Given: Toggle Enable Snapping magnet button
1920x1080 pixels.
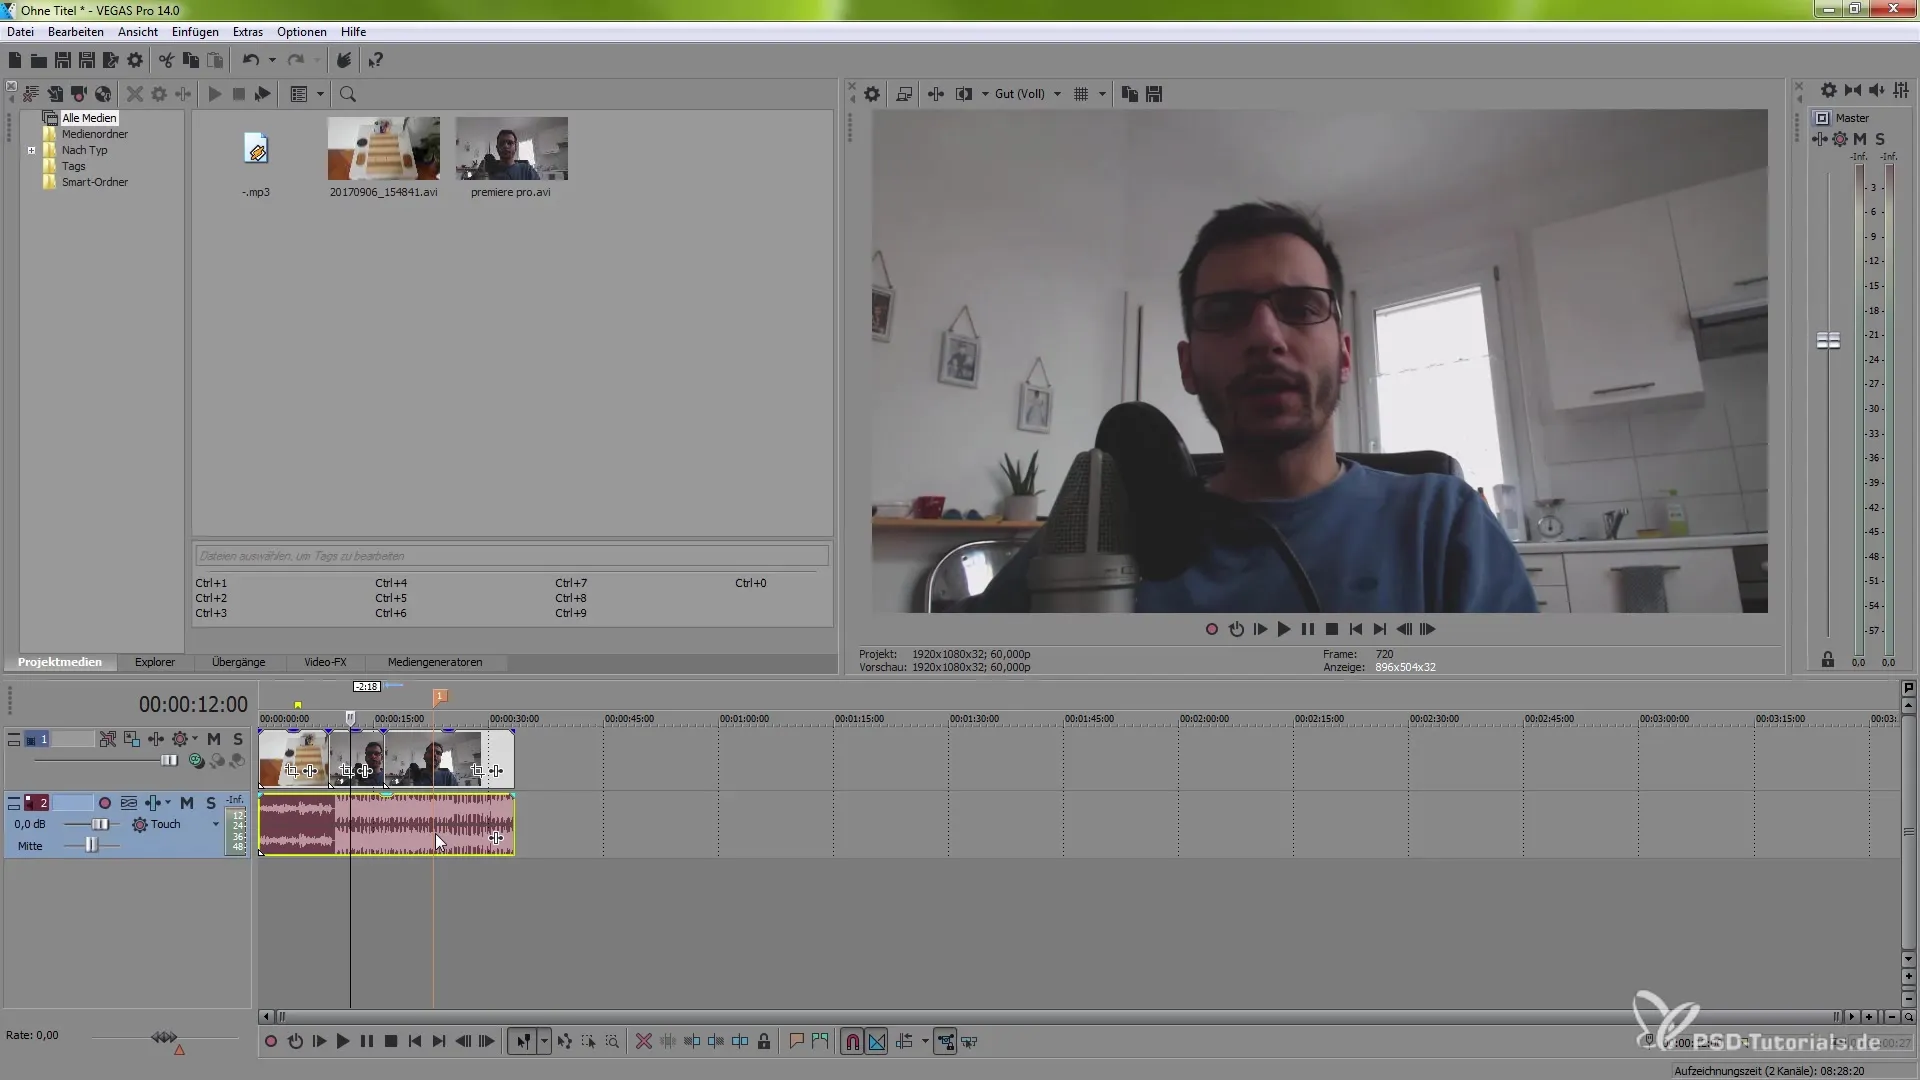Looking at the screenshot, I should tap(852, 1042).
